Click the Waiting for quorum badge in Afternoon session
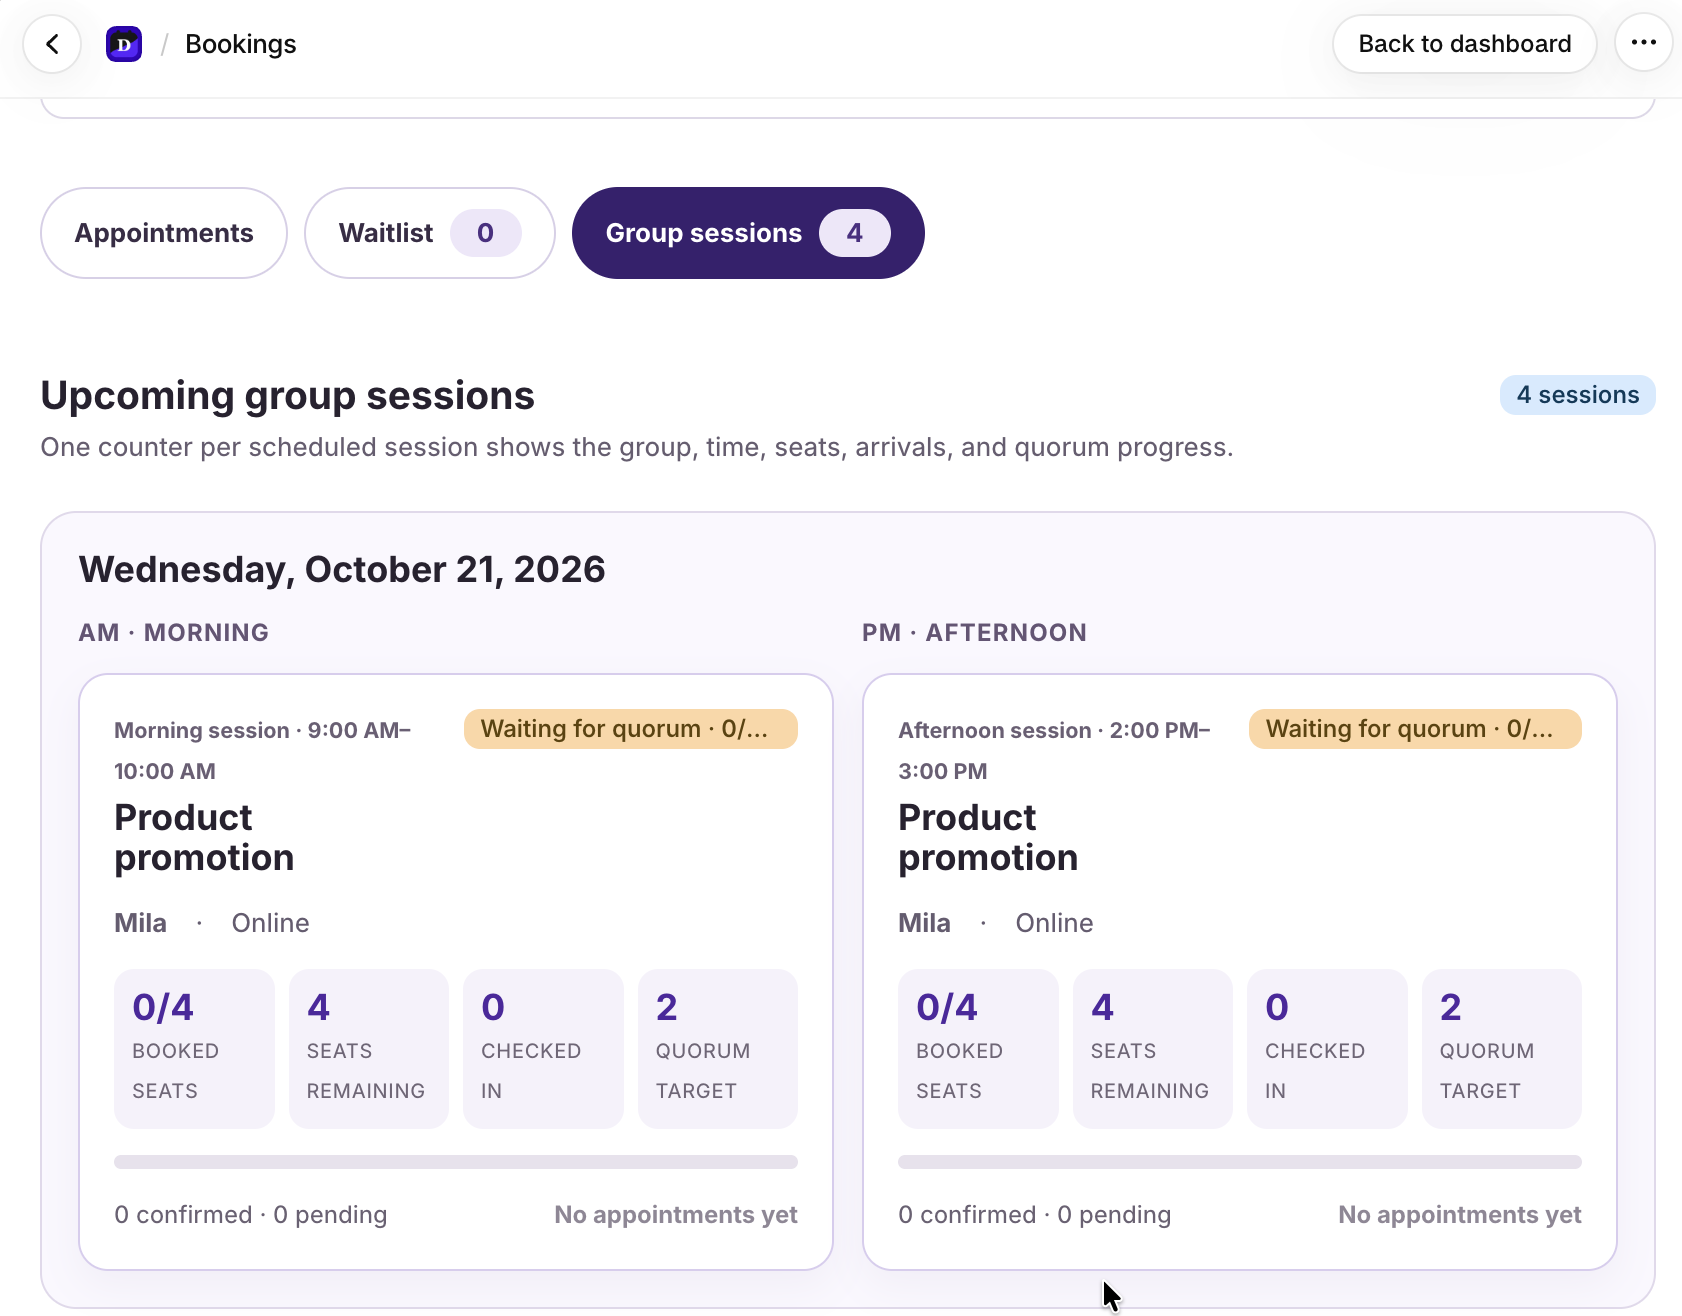 pyautogui.click(x=1415, y=729)
